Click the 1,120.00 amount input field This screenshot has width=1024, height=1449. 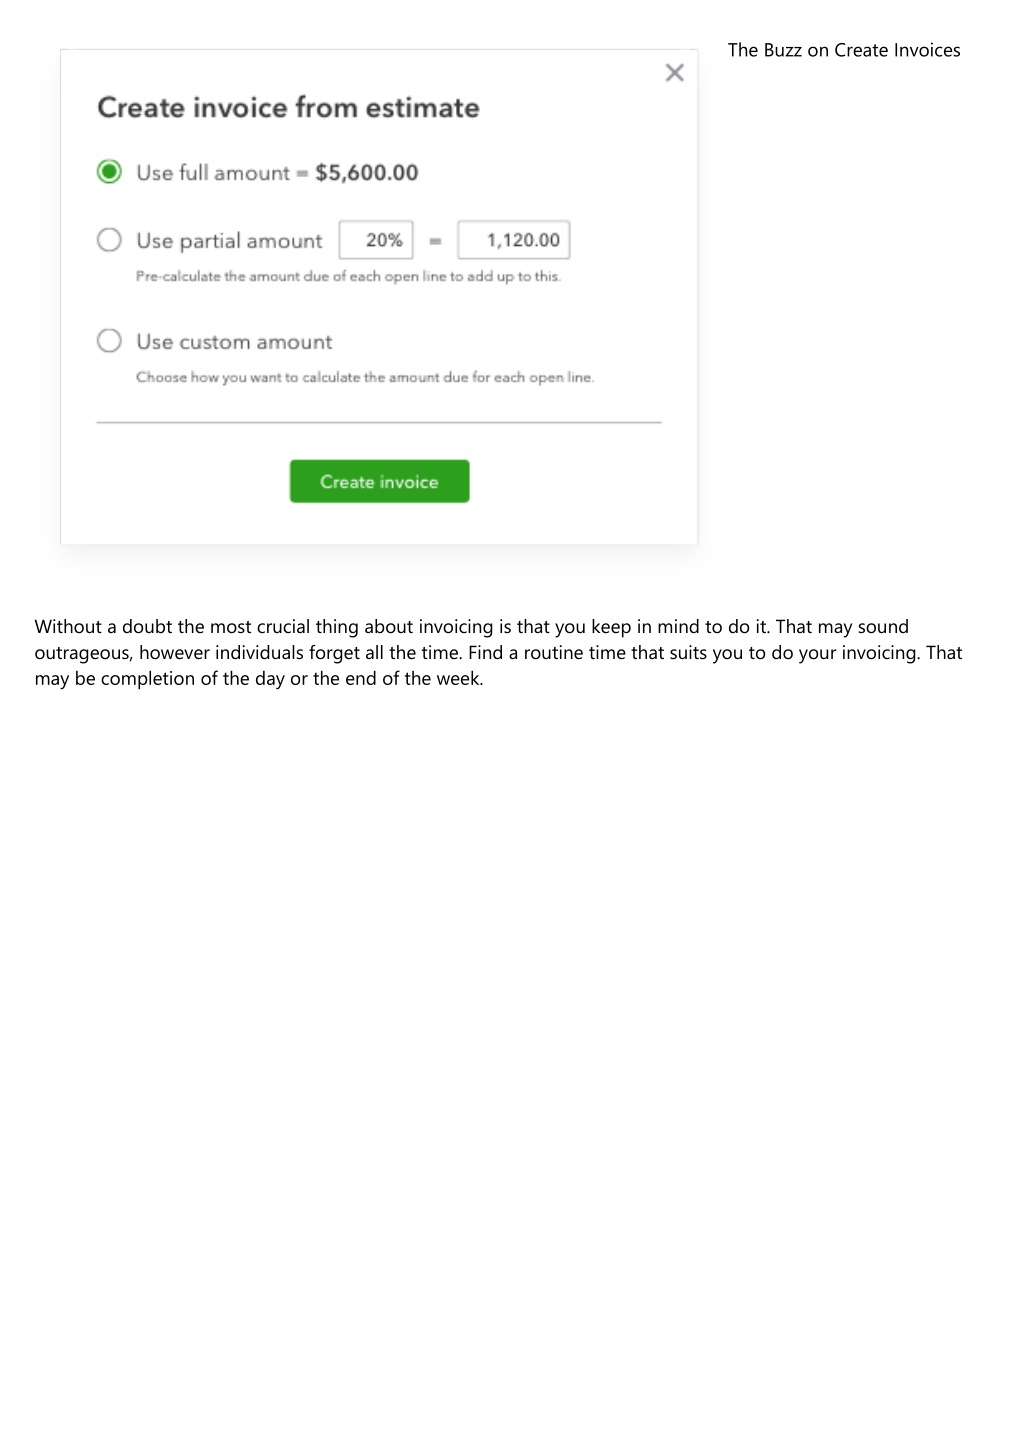tap(514, 240)
